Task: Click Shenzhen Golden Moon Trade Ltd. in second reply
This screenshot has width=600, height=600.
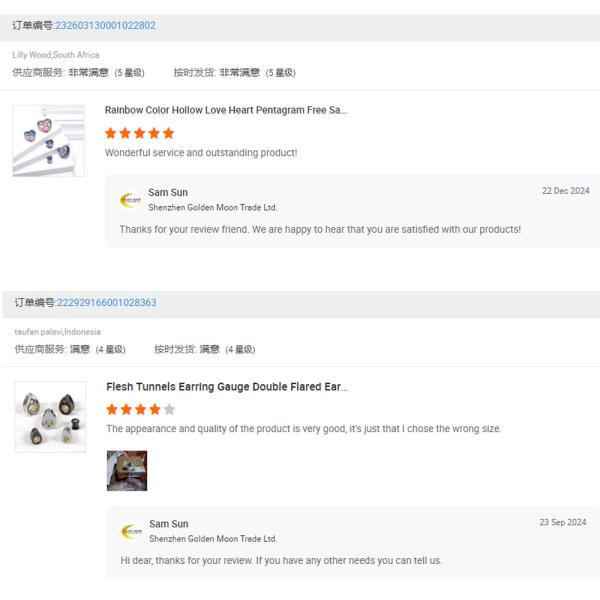Action: (214, 539)
